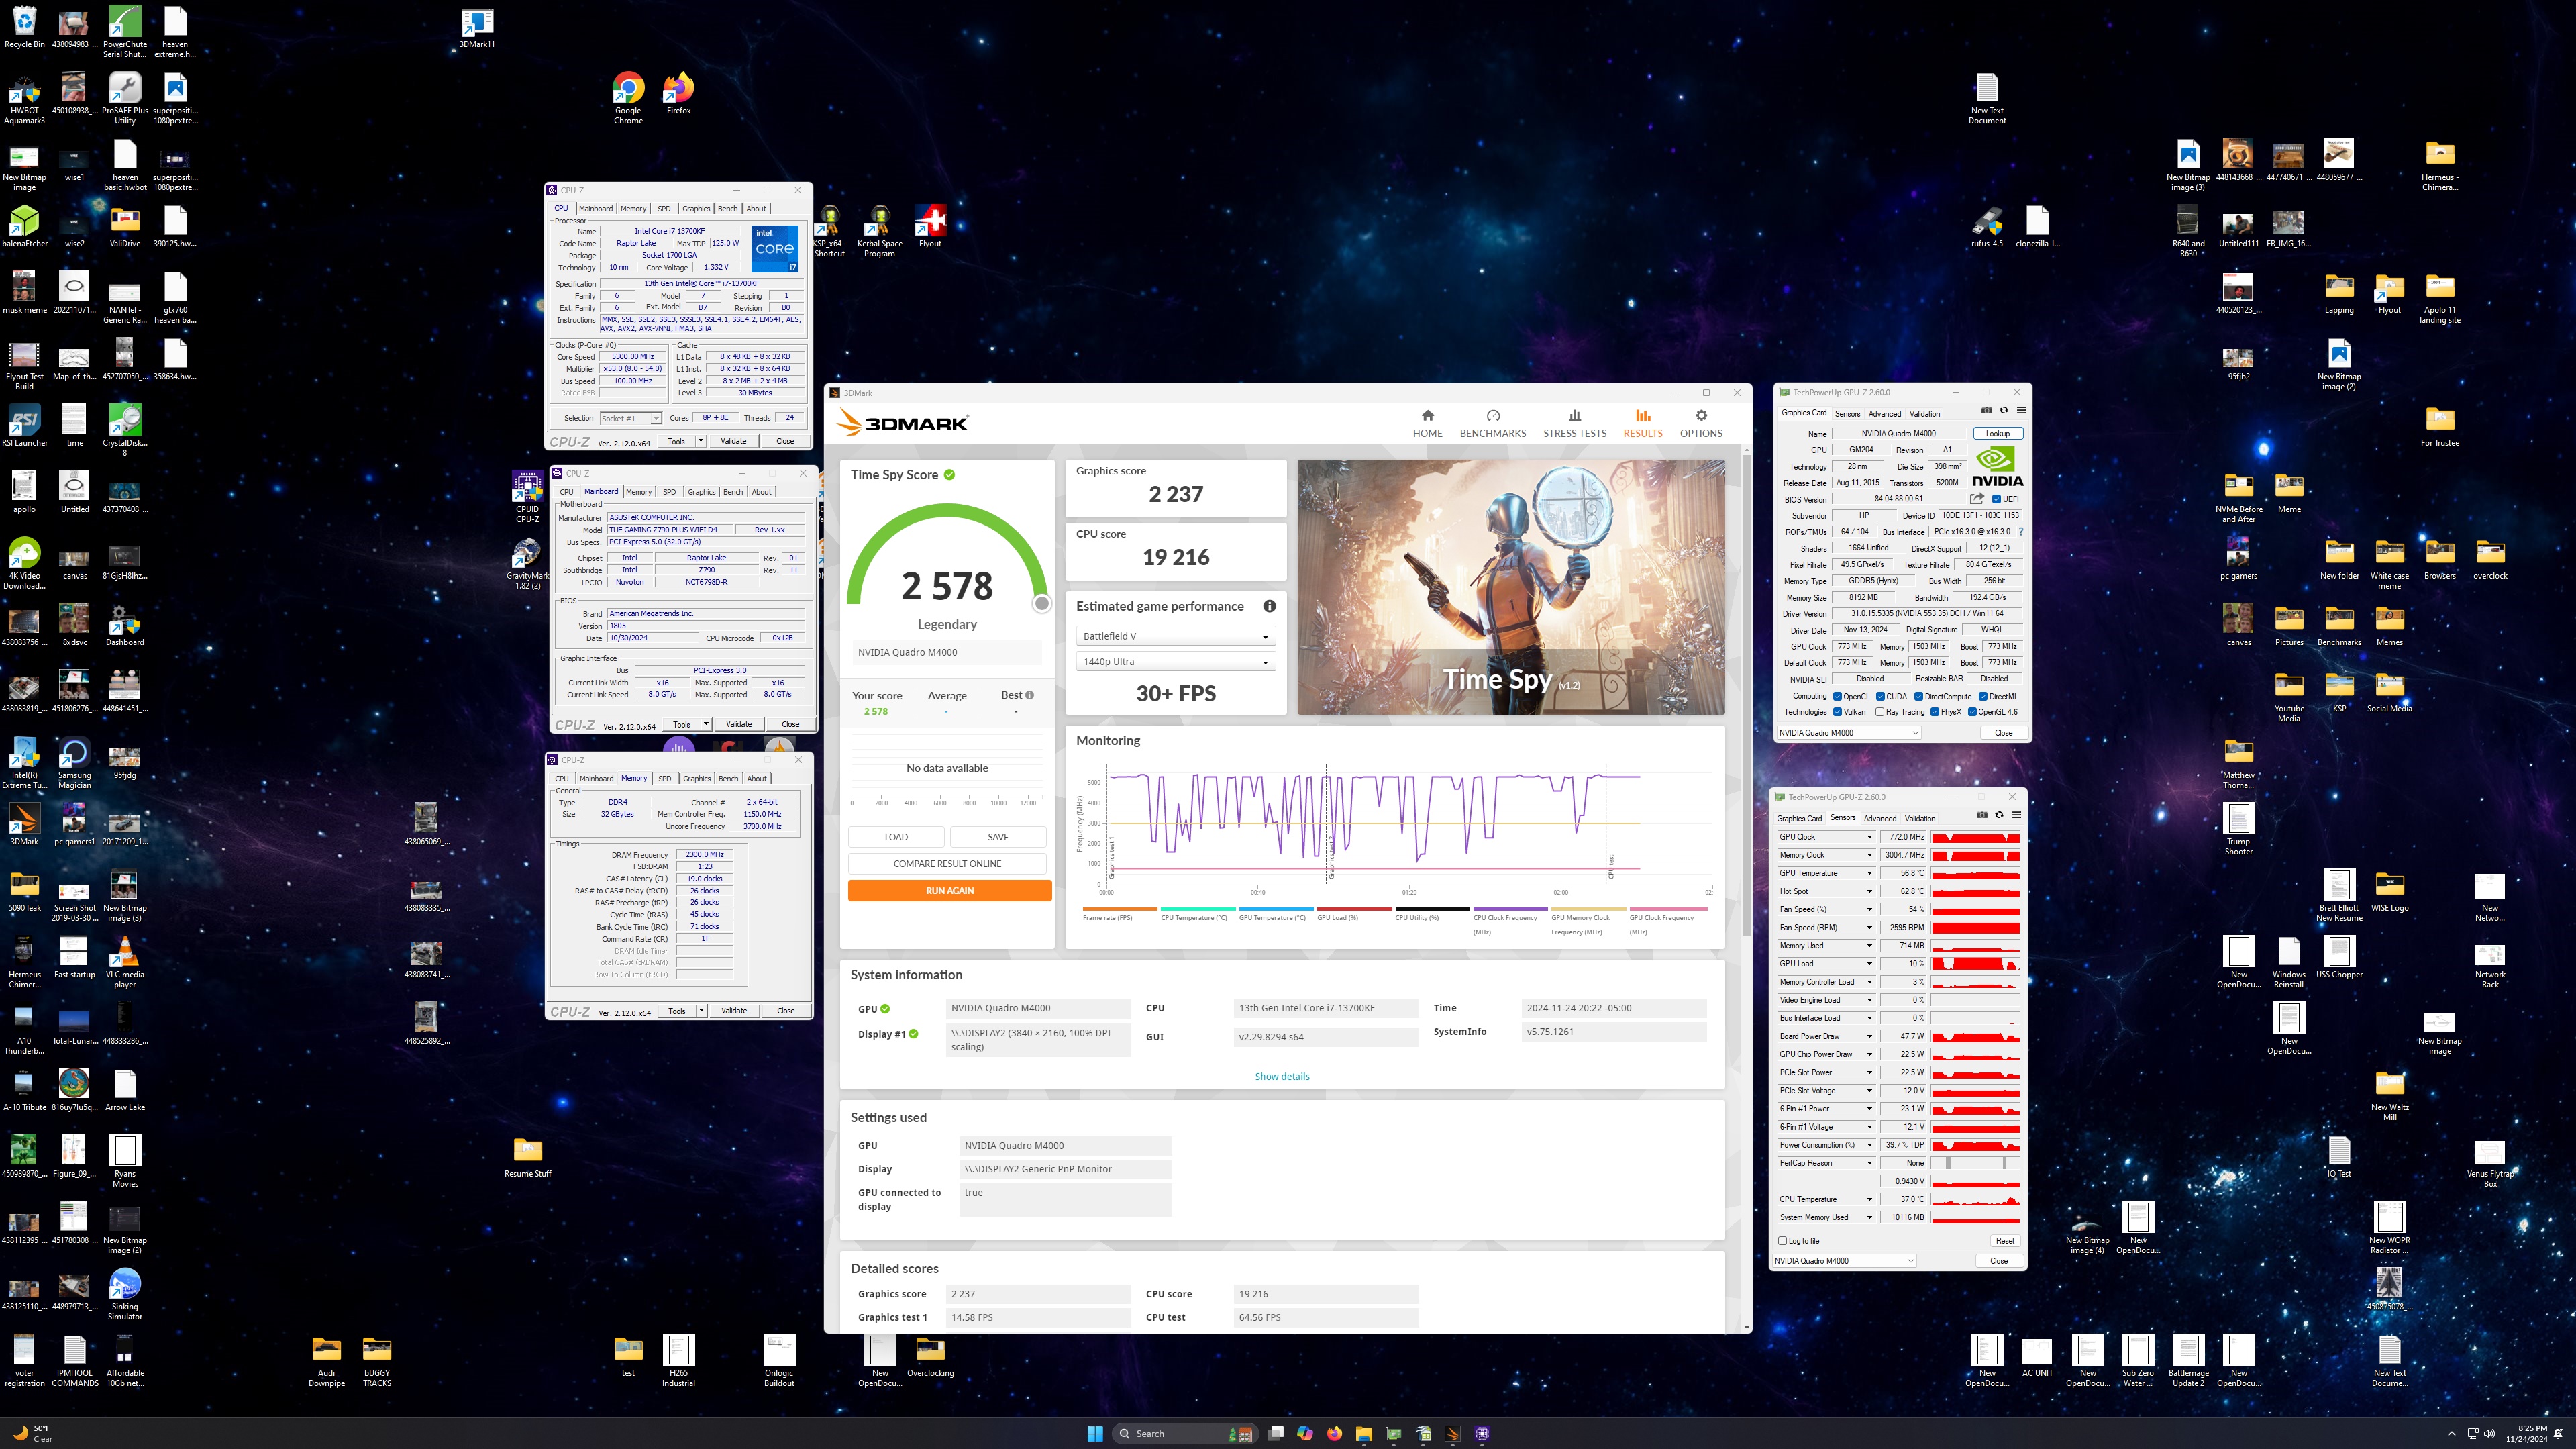Open the Google Chrome desktop icon
The image size is (2576, 1449).
628,98
